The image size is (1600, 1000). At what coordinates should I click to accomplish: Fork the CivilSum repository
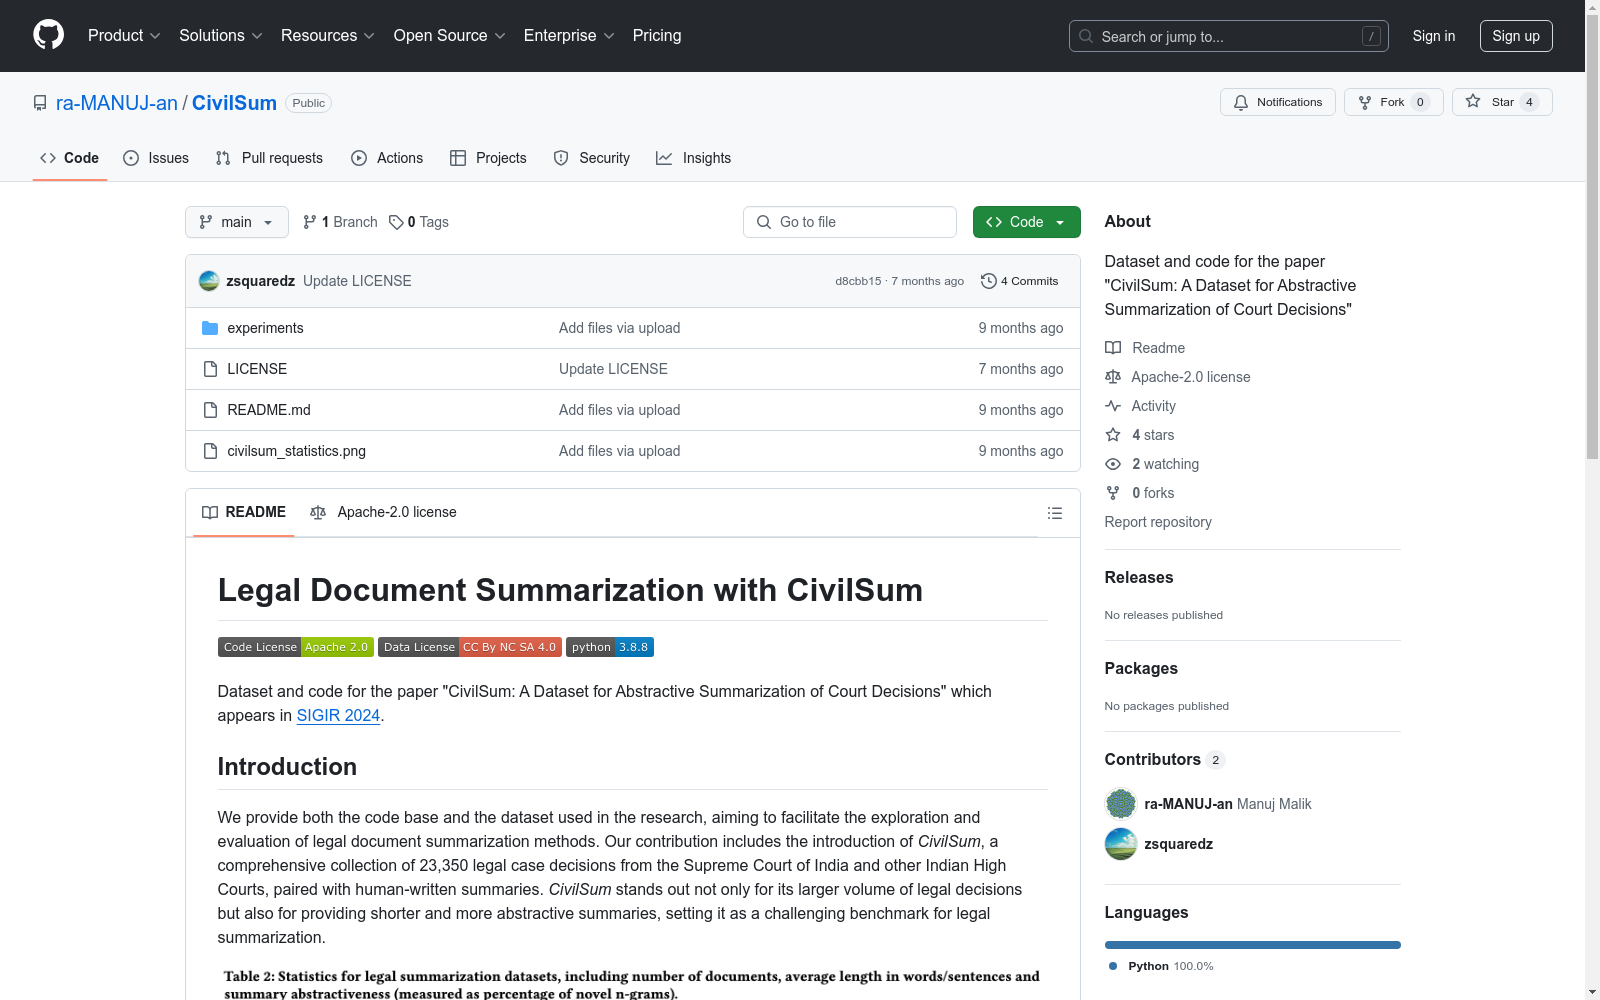coord(1394,102)
